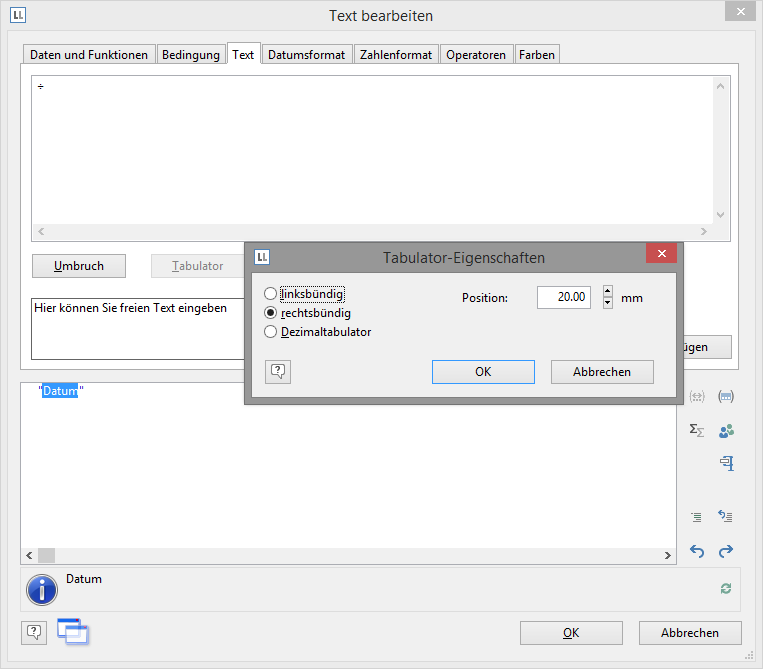Click the formula area horizontal scrollbar thumb
The height and width of the screenshot is (669, 763).
[x=47, y=555]
